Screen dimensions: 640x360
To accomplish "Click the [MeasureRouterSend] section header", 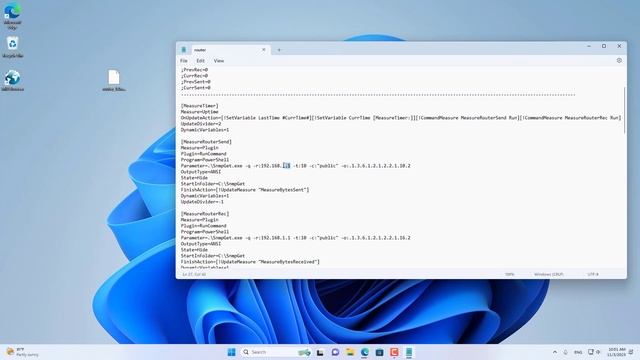I will point(206,142).
